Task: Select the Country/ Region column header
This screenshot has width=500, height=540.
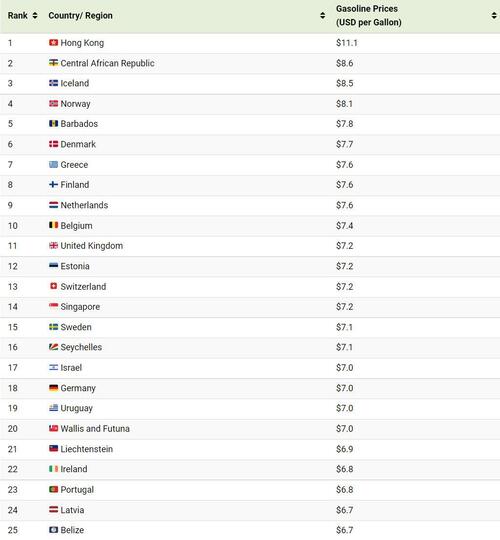Action: [80, 15]
